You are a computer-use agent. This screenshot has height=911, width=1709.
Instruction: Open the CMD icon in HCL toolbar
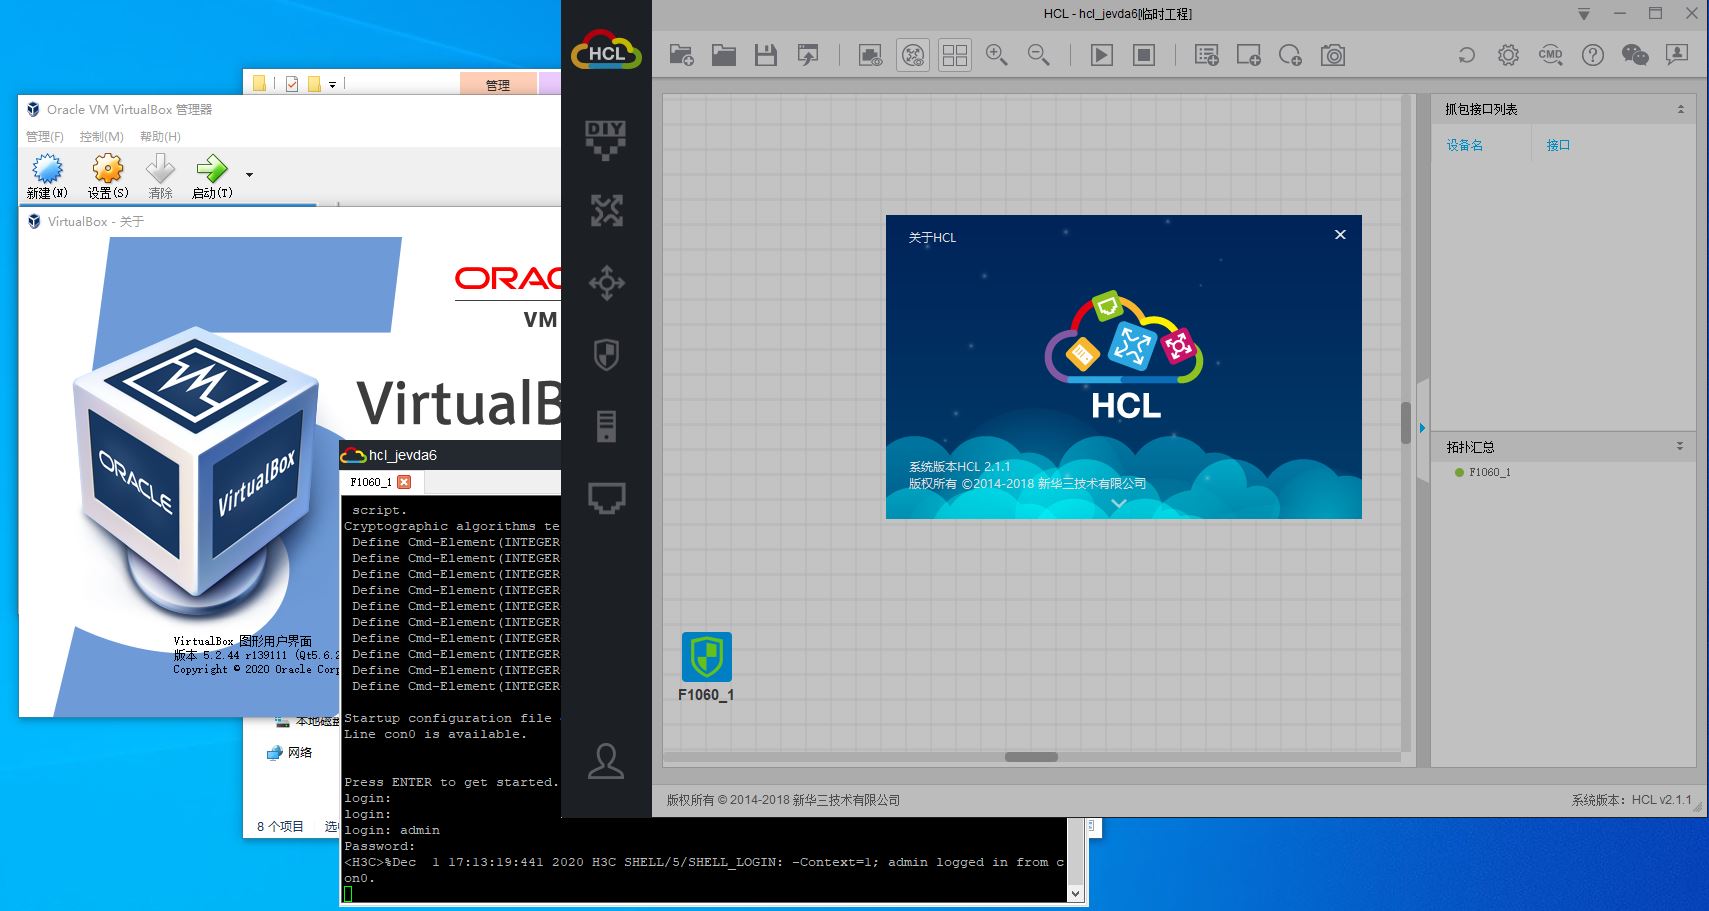click(x=1551, y=55)
